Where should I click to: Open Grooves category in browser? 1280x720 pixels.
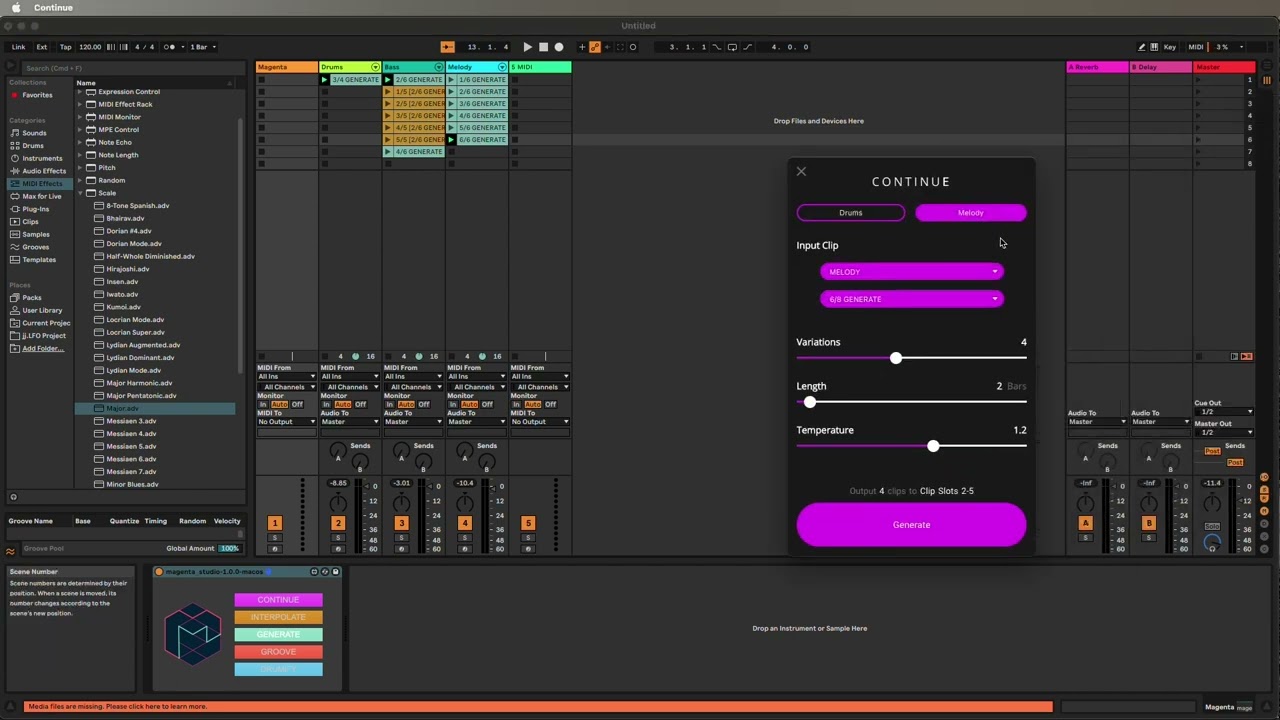[36, 247]
